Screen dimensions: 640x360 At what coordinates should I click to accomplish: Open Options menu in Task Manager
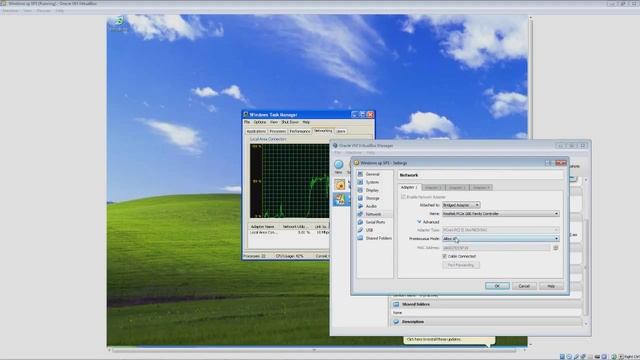(260, 122)
